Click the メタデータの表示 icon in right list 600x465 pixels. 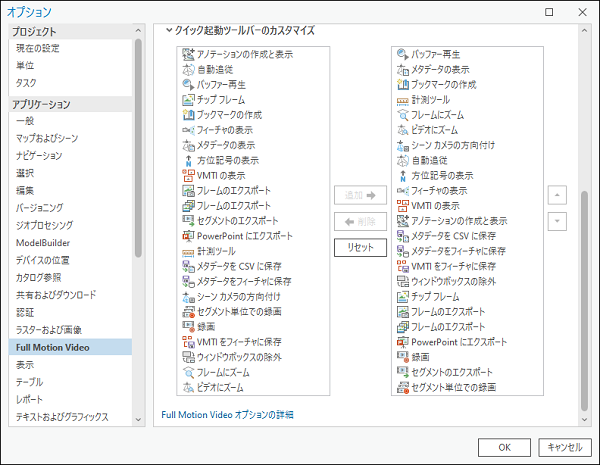pyautogui.click(x=403, y=70)
